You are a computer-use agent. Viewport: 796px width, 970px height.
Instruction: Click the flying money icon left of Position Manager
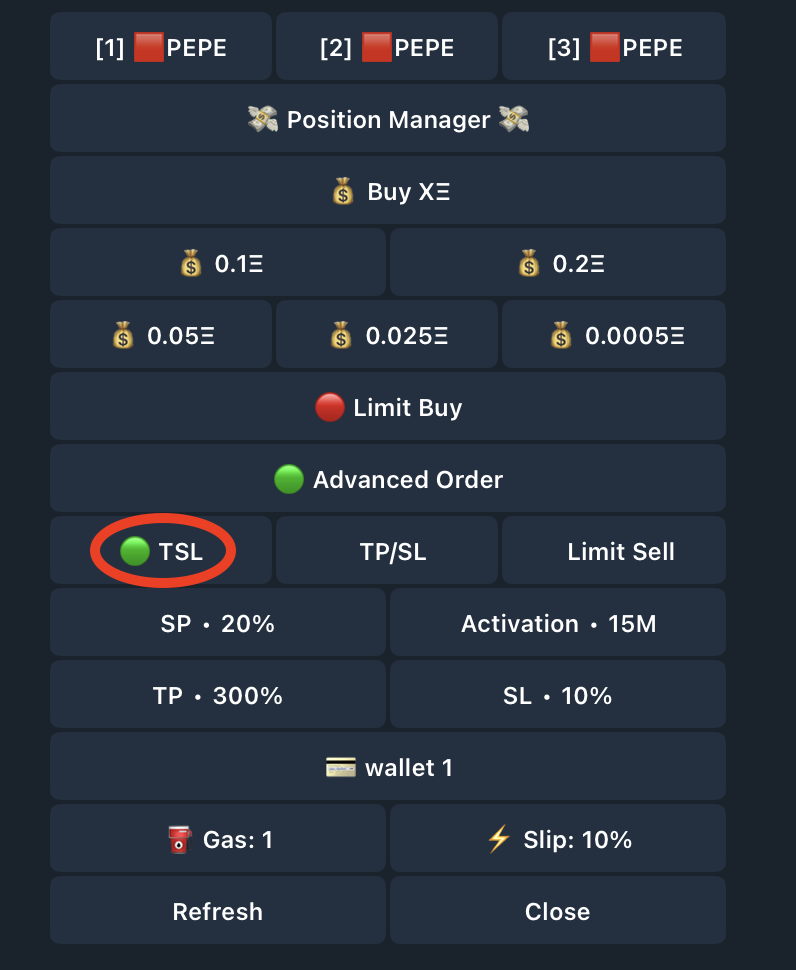pyautogui.click(x=263, y=119)
